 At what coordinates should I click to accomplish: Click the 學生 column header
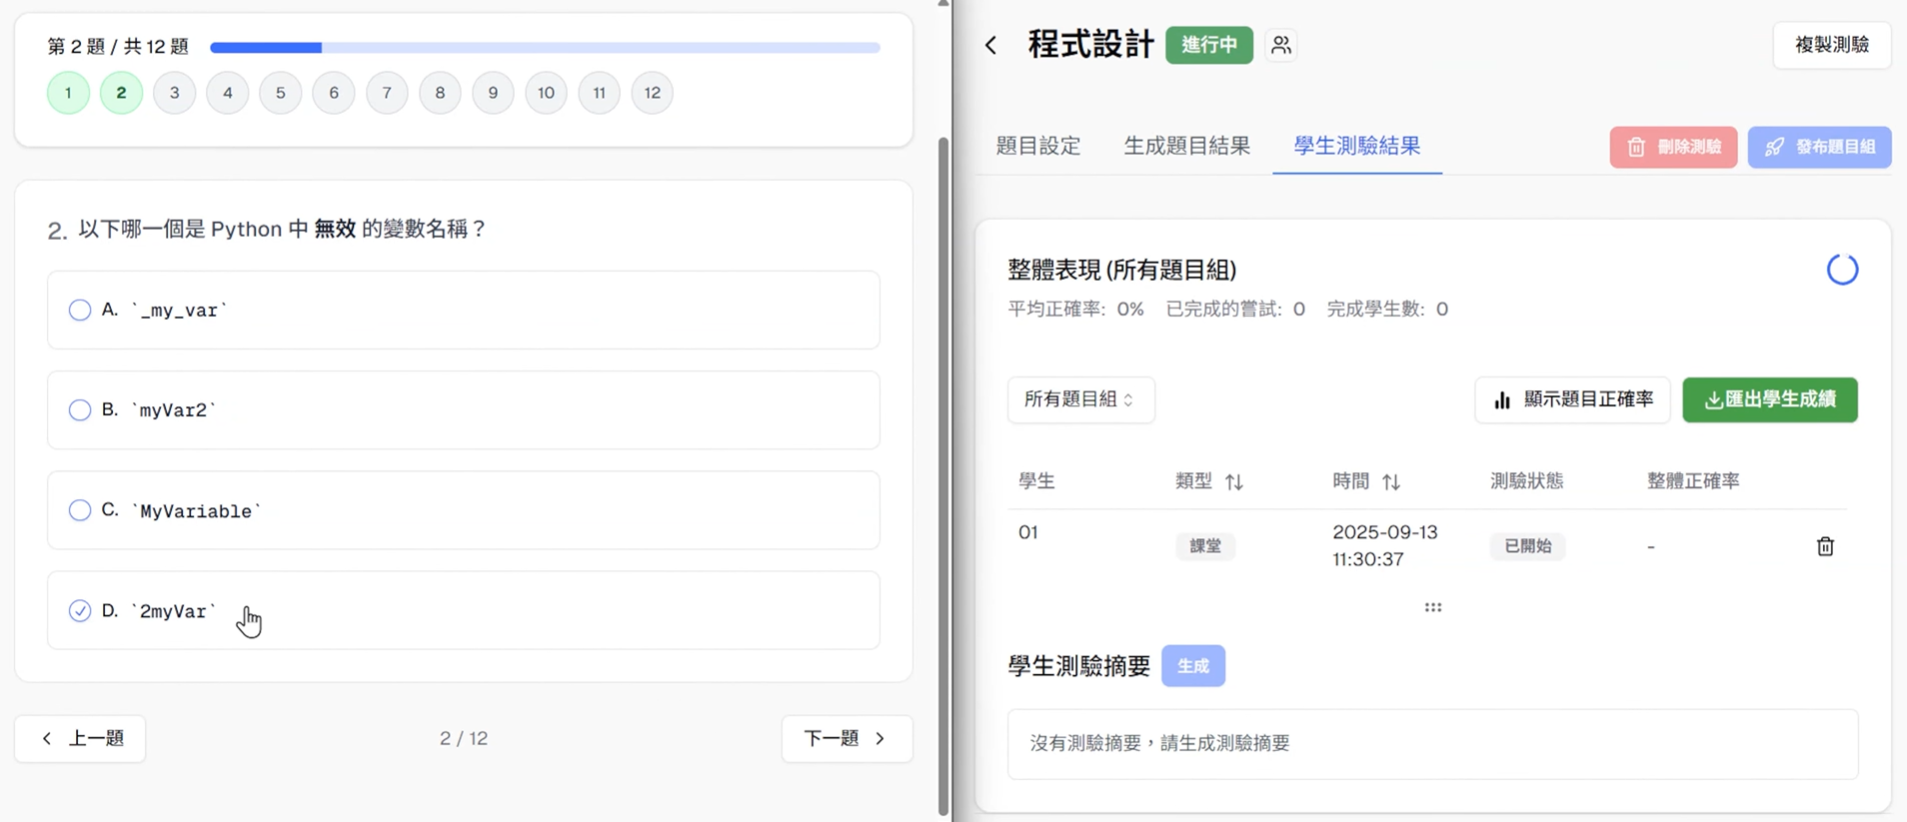pyautogui.click(x=1036, y=481)
